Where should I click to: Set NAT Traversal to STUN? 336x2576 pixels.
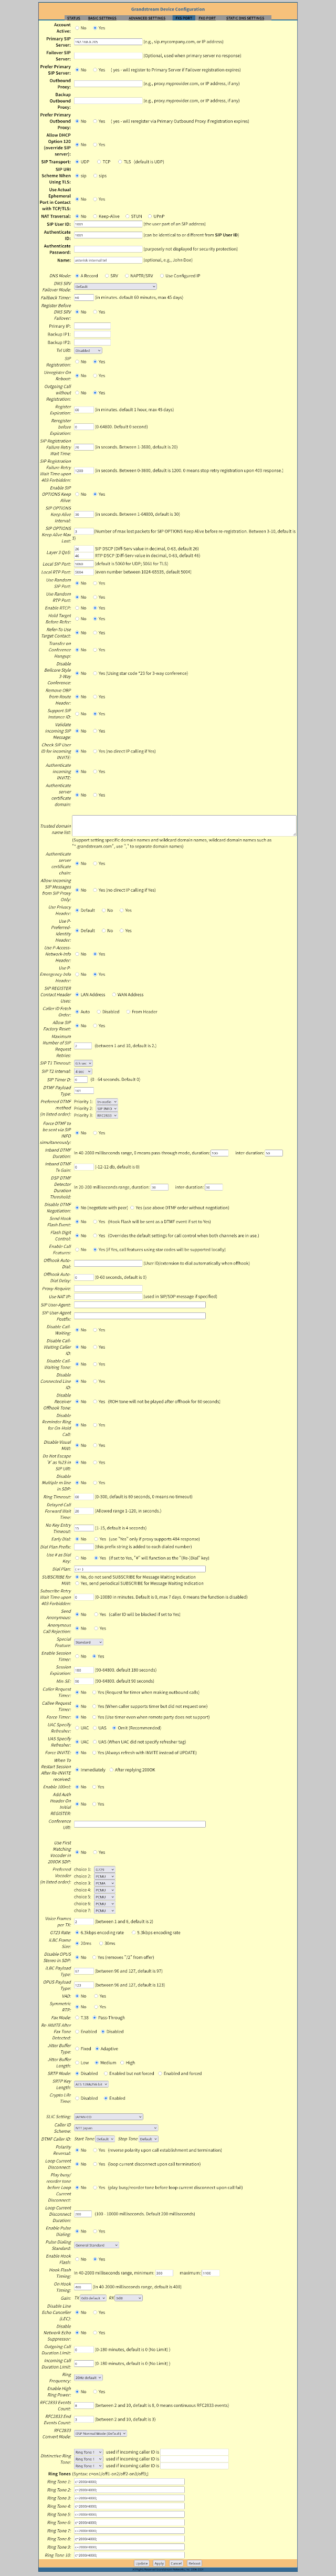[128, 216]
